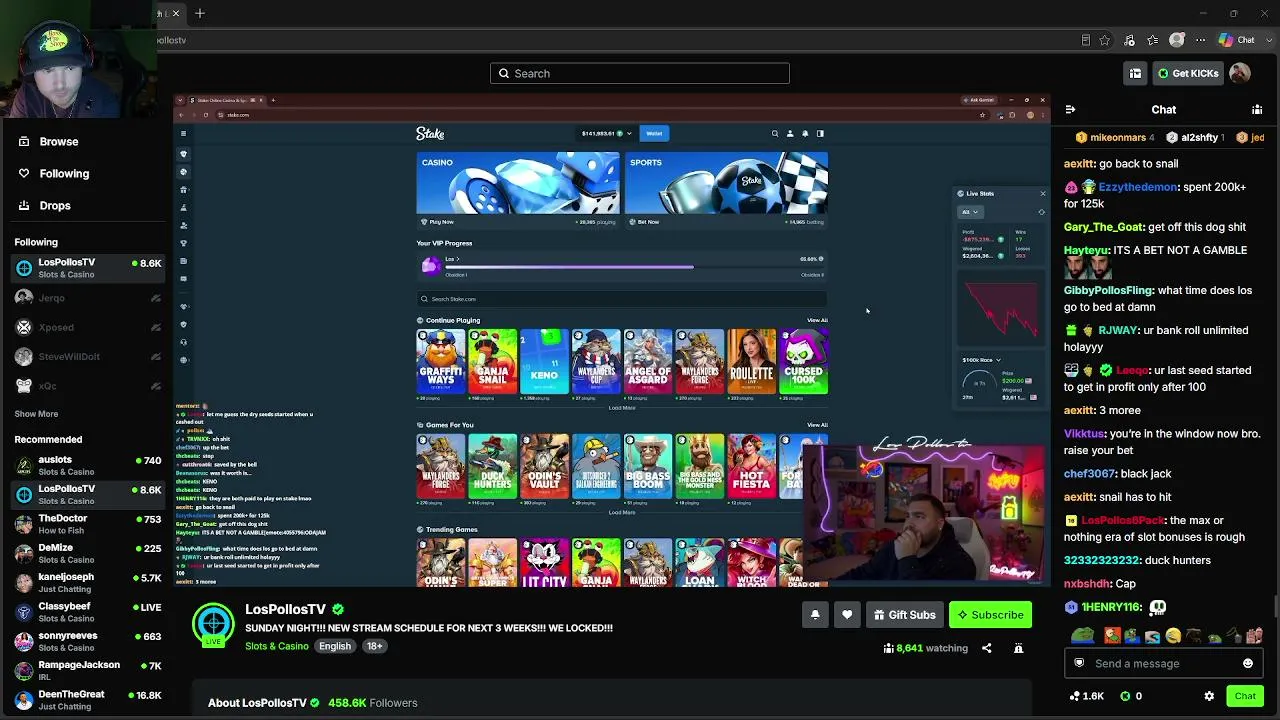
Task: Open a new browser tab with the plus button
Action: [x=200, y=13]
